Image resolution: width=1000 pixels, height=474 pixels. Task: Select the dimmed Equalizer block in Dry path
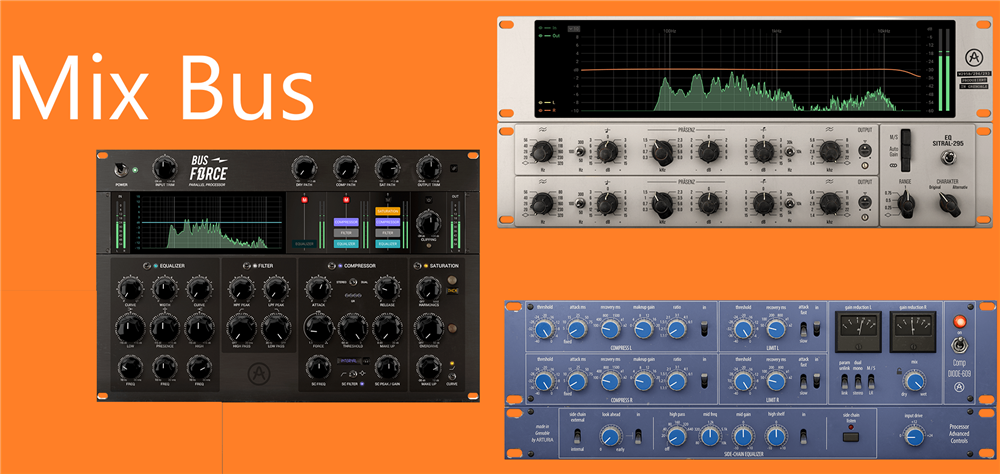[x=304, y=244]
